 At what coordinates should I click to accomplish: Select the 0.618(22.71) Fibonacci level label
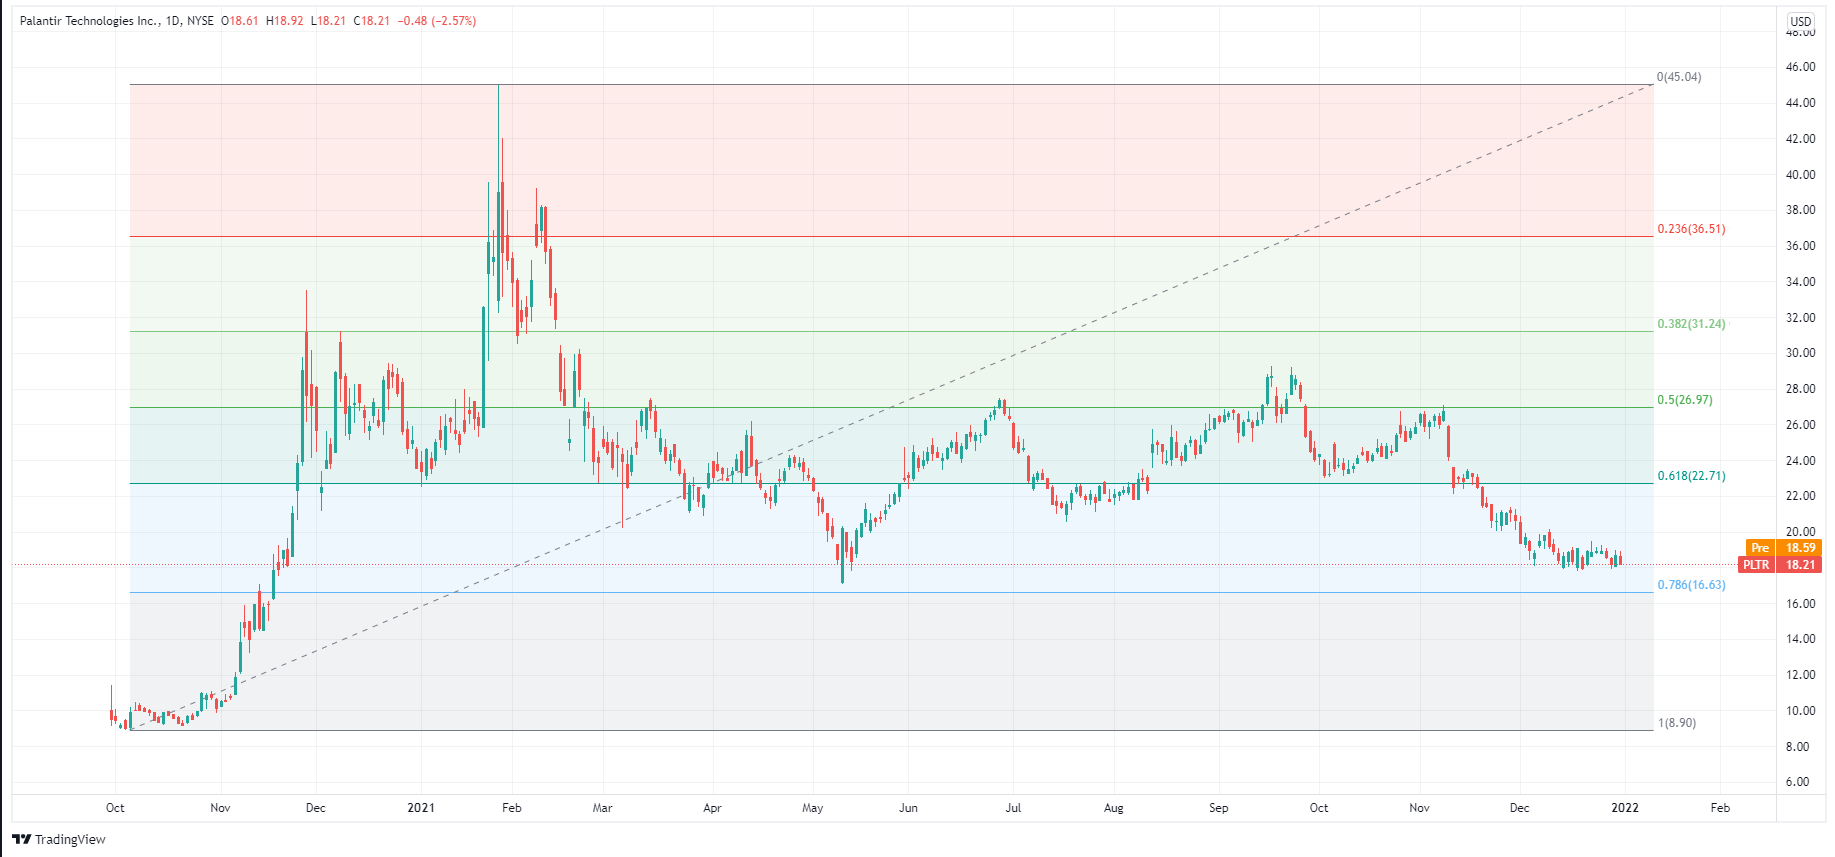(1691, 476)
